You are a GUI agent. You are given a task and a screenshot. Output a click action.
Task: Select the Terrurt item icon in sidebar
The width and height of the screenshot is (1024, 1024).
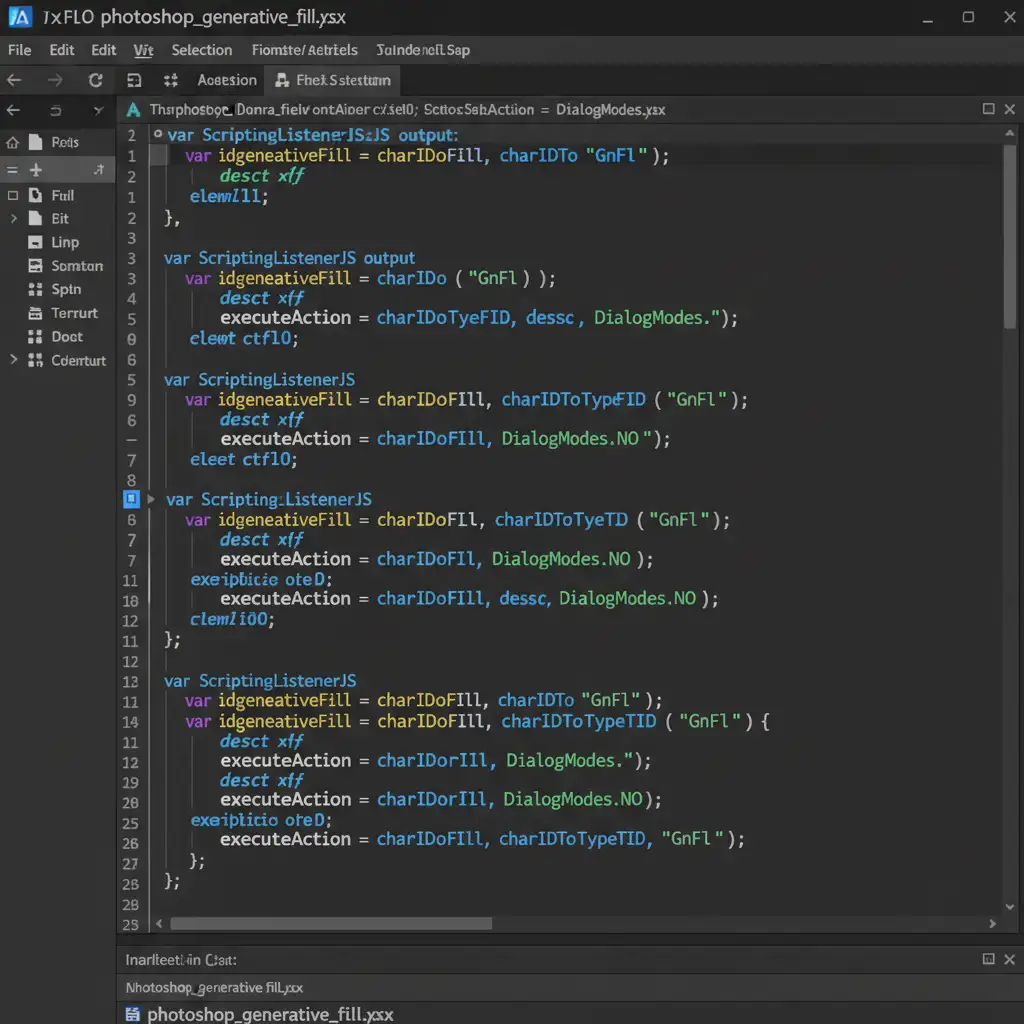click(35, 313)
